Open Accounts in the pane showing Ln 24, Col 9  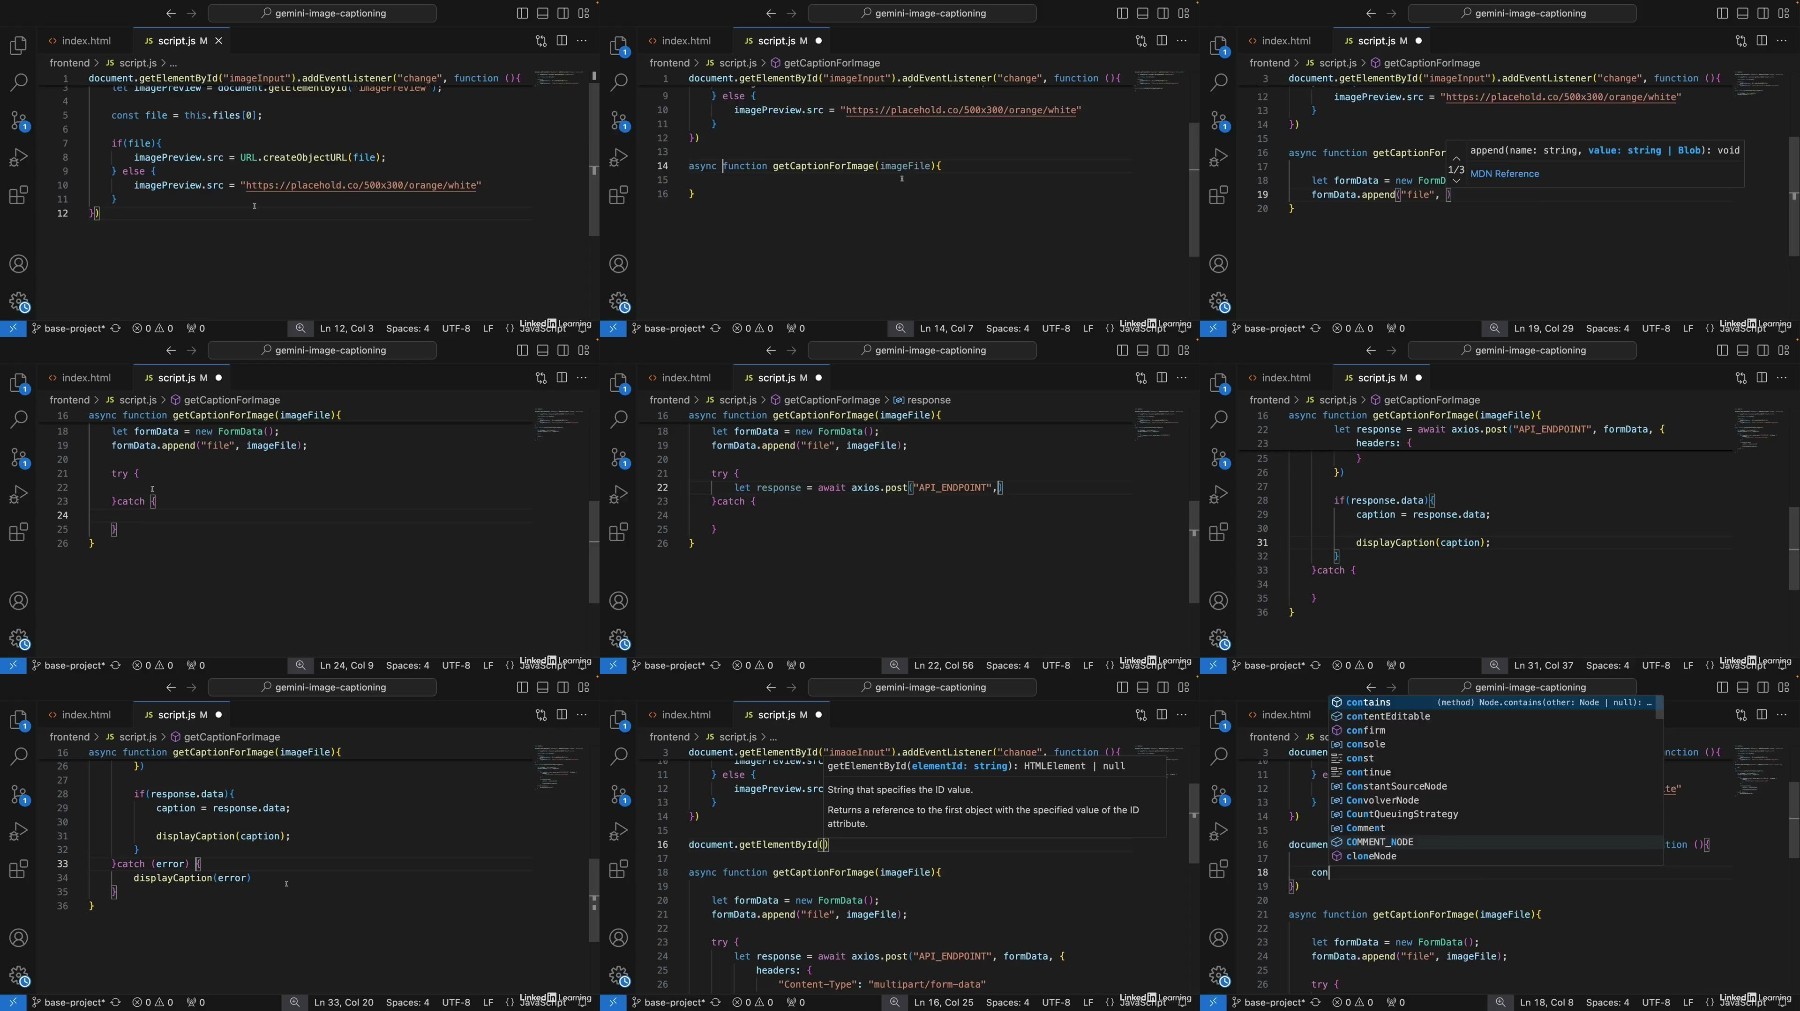(x=18, y=601)
